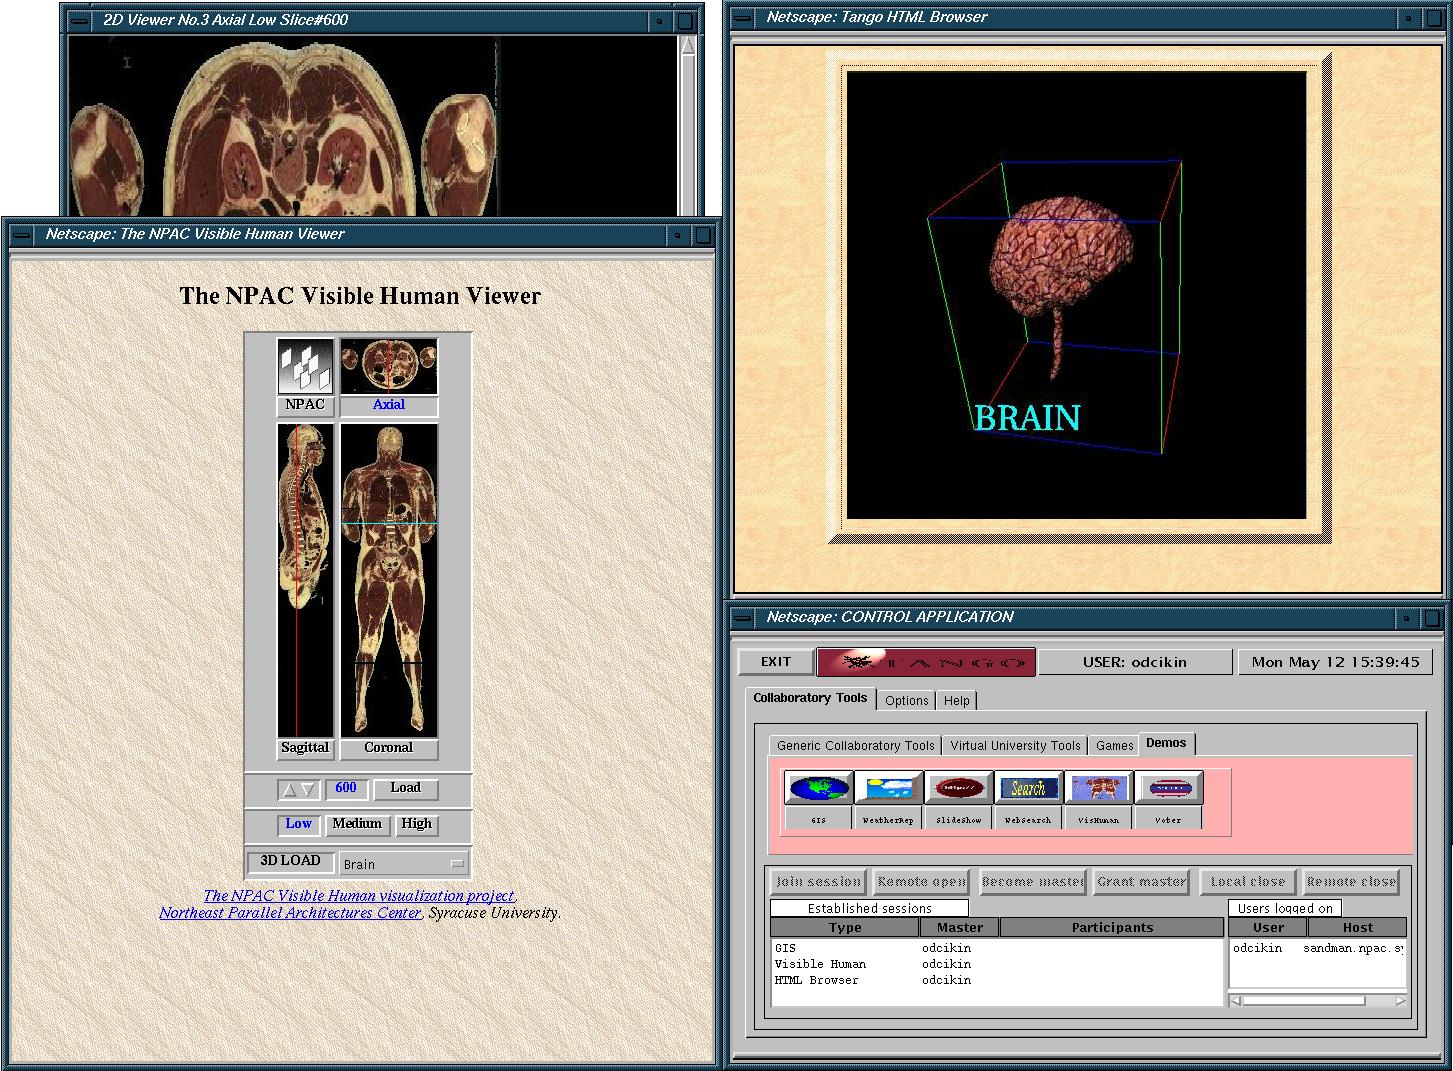Open the Games tab
The height and width of the screenshot is (1071, 1453).
click(x=1115, y=746)
